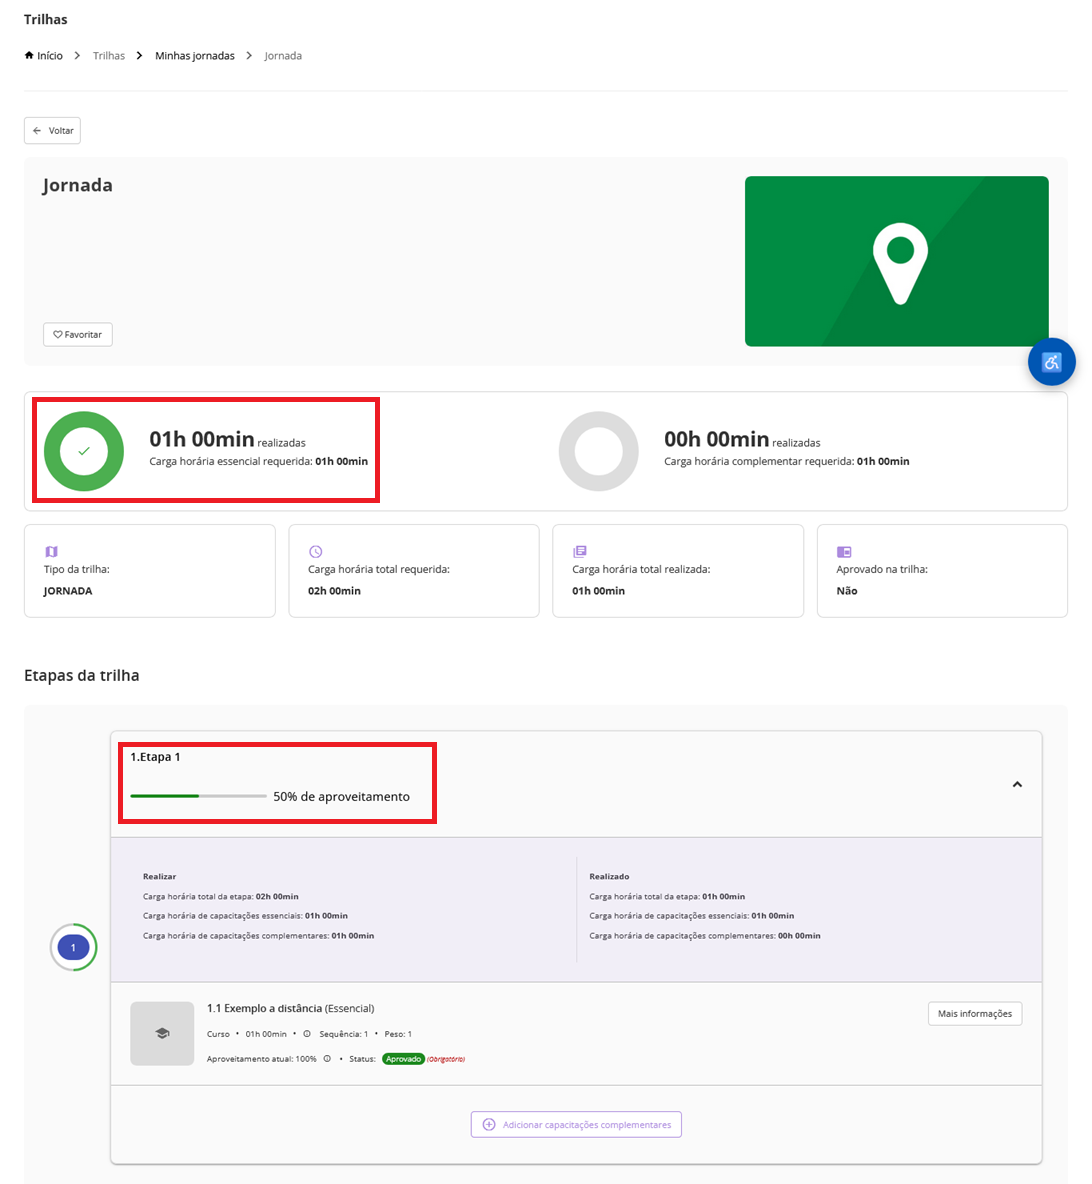Open Minhas jornadas breadcrumb link
This screenshot has width=1092, height=1184.
tap(195, 56)
